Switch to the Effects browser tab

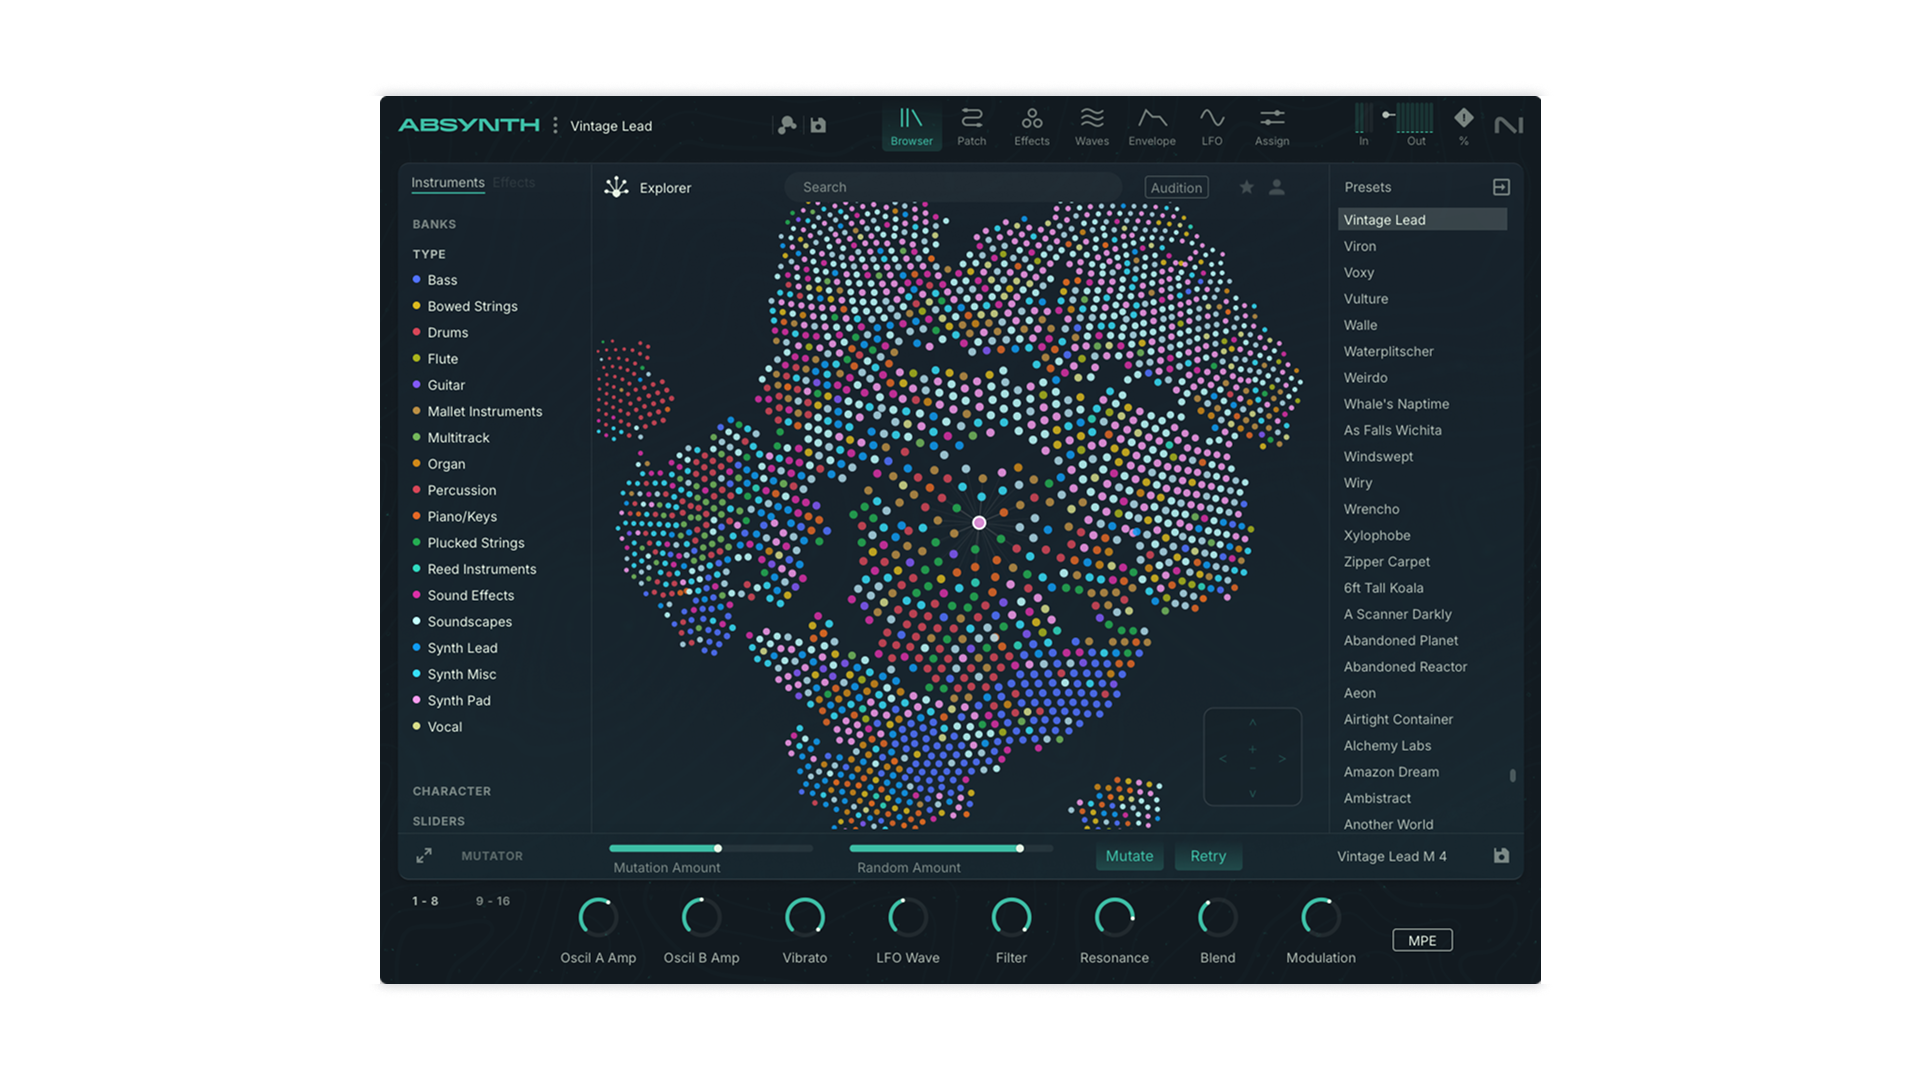(514, 183)
